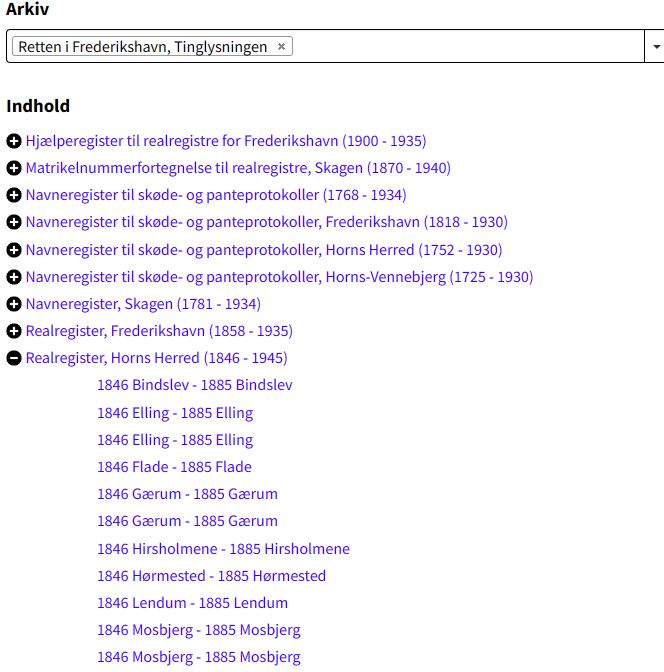This screenshot has width=664, height=672.
Task: Expand Navneregister Frederikshavn (1818 - 1930) plus icon
Action: [x=14, y=222]
